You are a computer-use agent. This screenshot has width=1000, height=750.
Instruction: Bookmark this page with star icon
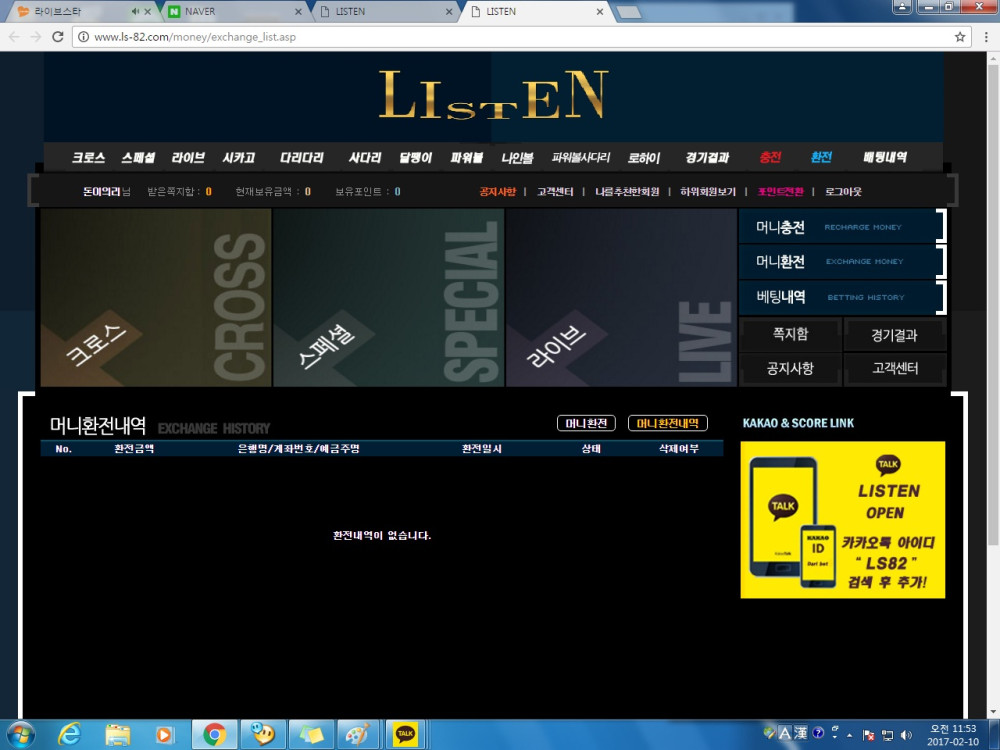pyautogui.click(x=960, y=37)
